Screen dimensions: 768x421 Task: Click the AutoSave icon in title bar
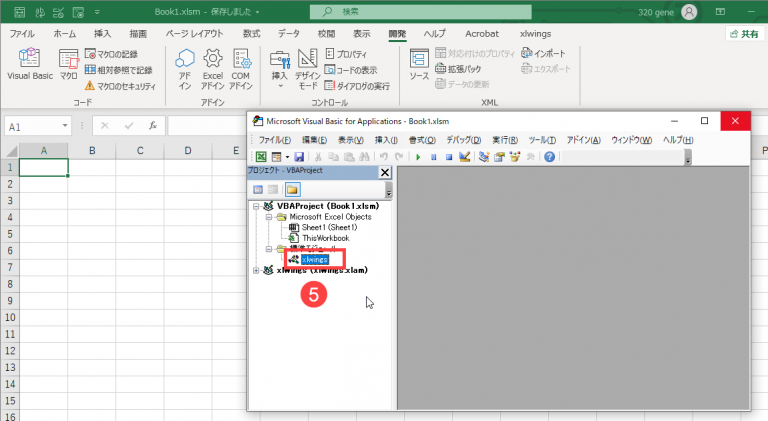[20, 12]
